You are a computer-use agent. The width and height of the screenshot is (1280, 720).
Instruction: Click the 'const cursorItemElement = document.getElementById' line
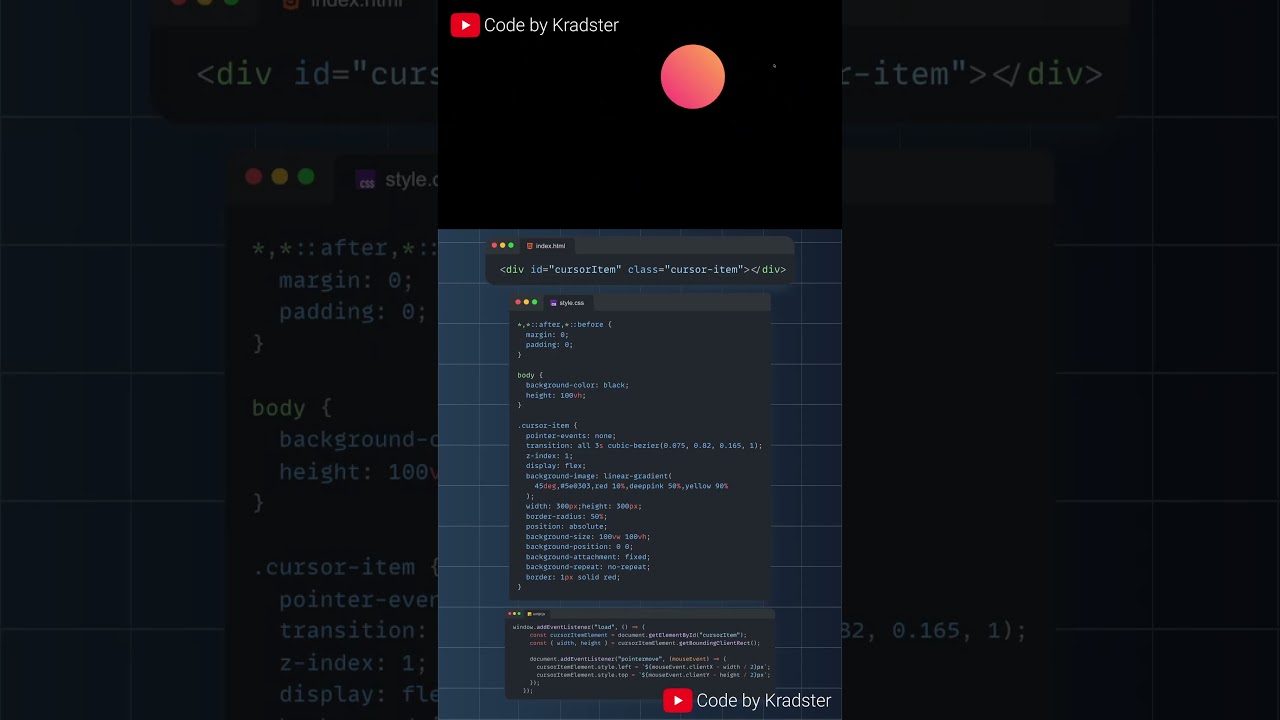point(638,635)
